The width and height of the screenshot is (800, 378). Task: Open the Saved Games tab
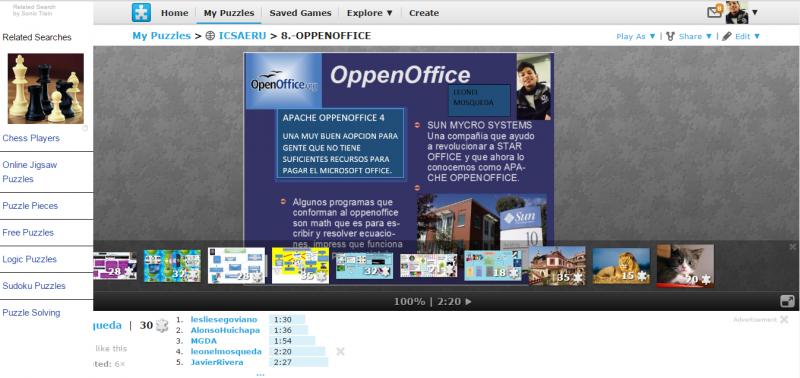coord(300,13)
